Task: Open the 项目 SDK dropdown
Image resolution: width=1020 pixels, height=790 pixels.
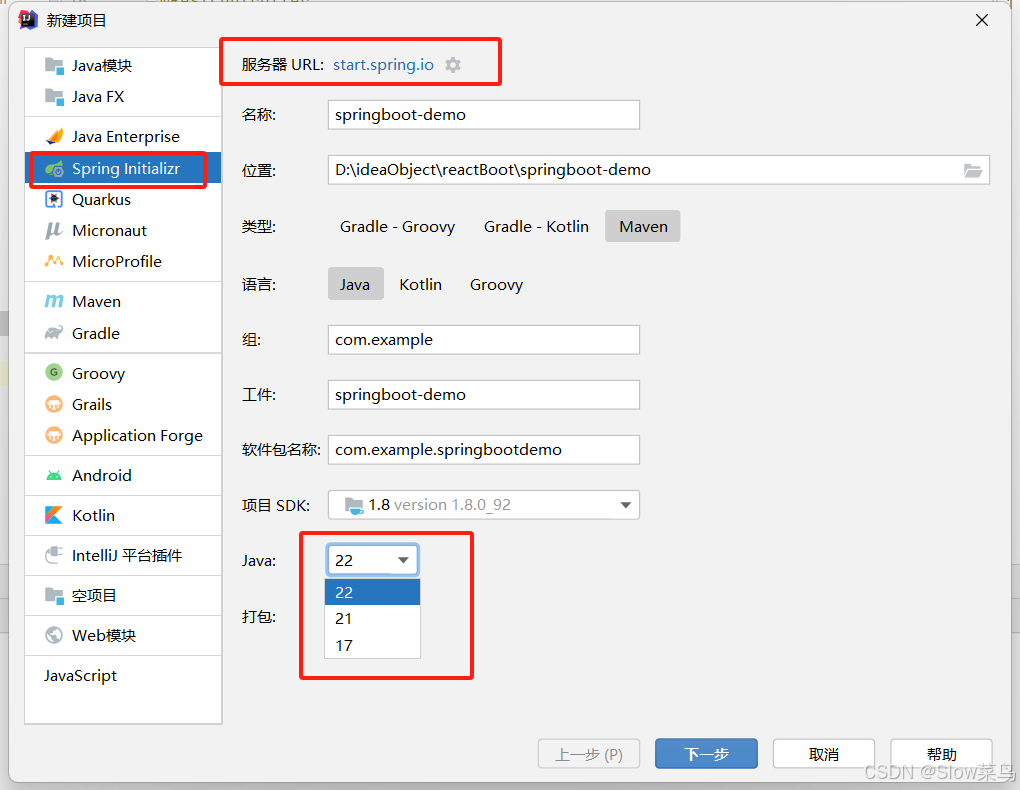Action: tap(483, 505)
